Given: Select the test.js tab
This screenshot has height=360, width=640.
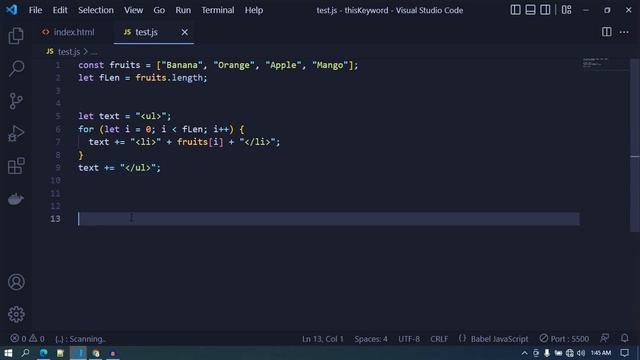Looking at the screenshot, I should coord(146,32).
